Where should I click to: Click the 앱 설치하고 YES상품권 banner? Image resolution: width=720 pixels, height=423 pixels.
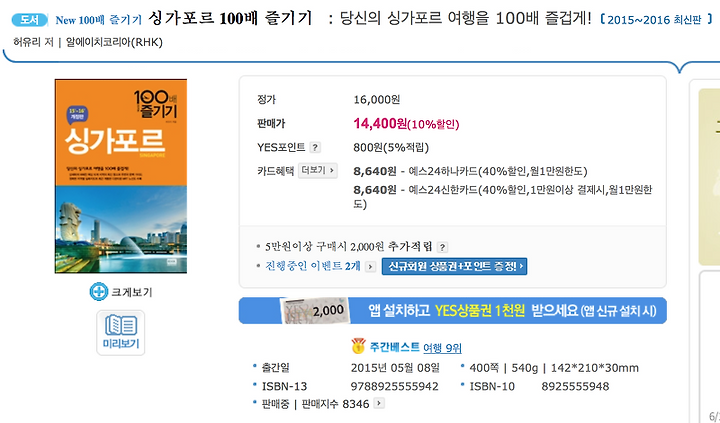[x=453, y=310]
